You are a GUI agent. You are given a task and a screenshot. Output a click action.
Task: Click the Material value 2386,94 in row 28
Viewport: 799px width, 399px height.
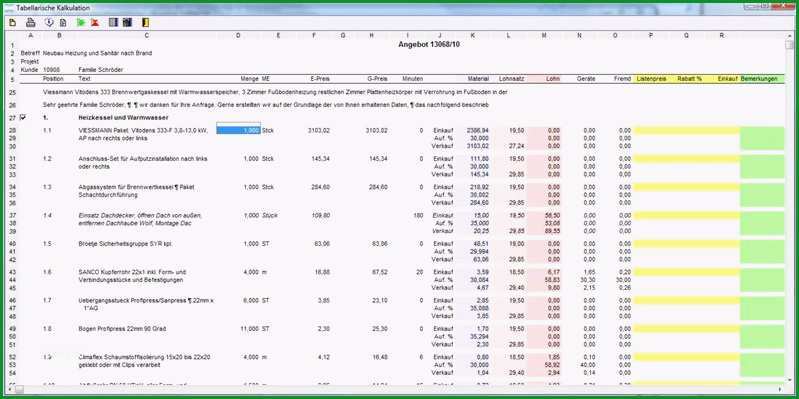[x=478, y=131]
